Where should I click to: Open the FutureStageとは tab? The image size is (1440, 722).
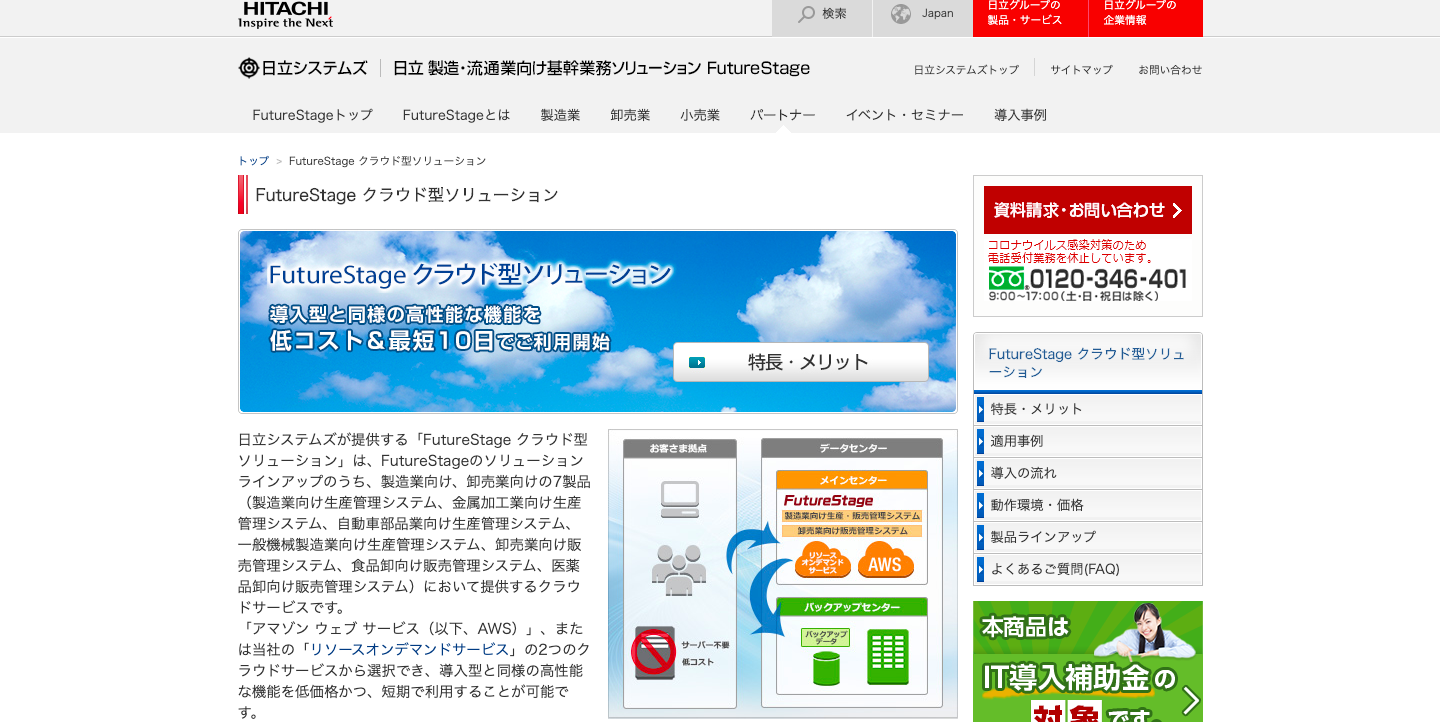pos(456,115)
